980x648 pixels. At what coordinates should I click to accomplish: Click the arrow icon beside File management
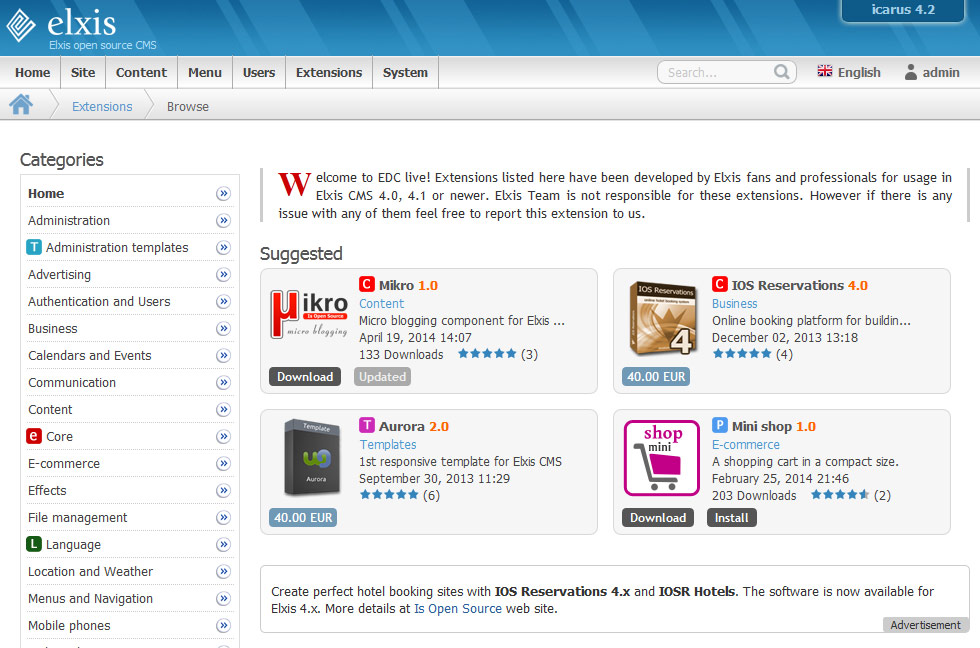223,517
